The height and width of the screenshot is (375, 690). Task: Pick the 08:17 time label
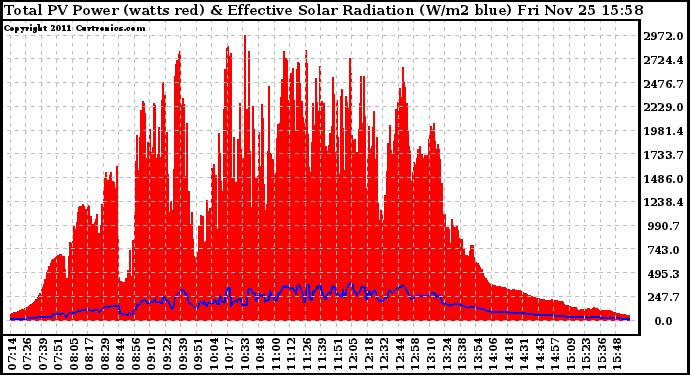pyautogui.click(x=90, y=353)
